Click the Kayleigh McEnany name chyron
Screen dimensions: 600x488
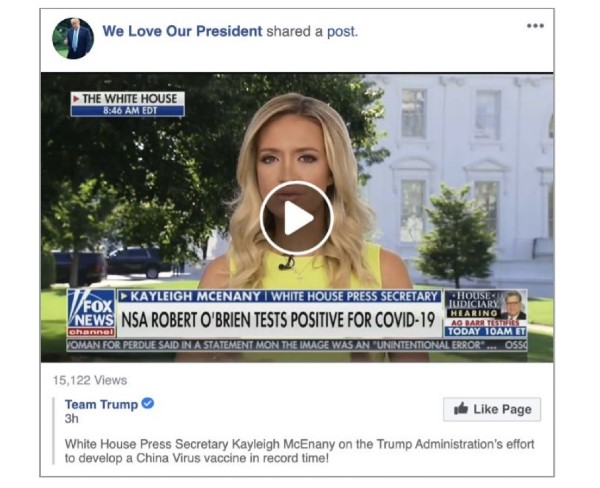click(279, 296)
